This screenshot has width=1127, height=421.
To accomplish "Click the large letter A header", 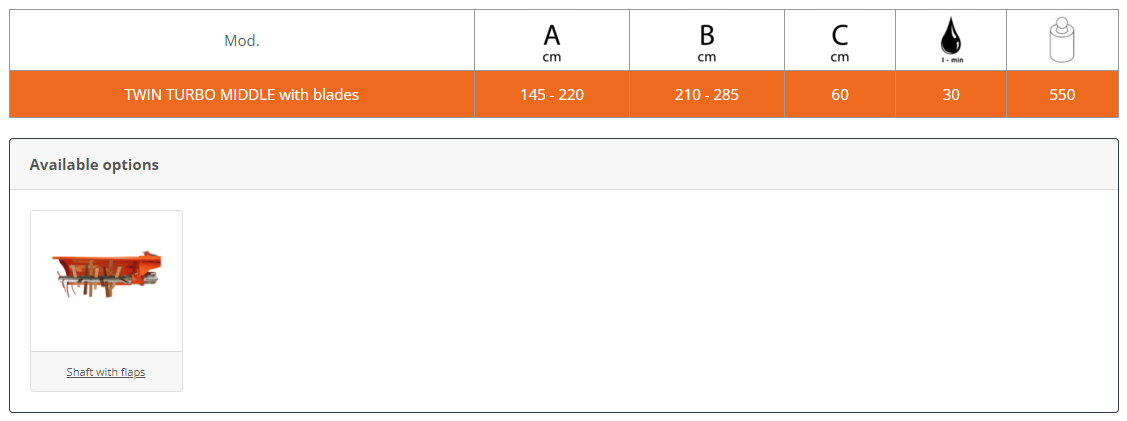I will point(552,35).
